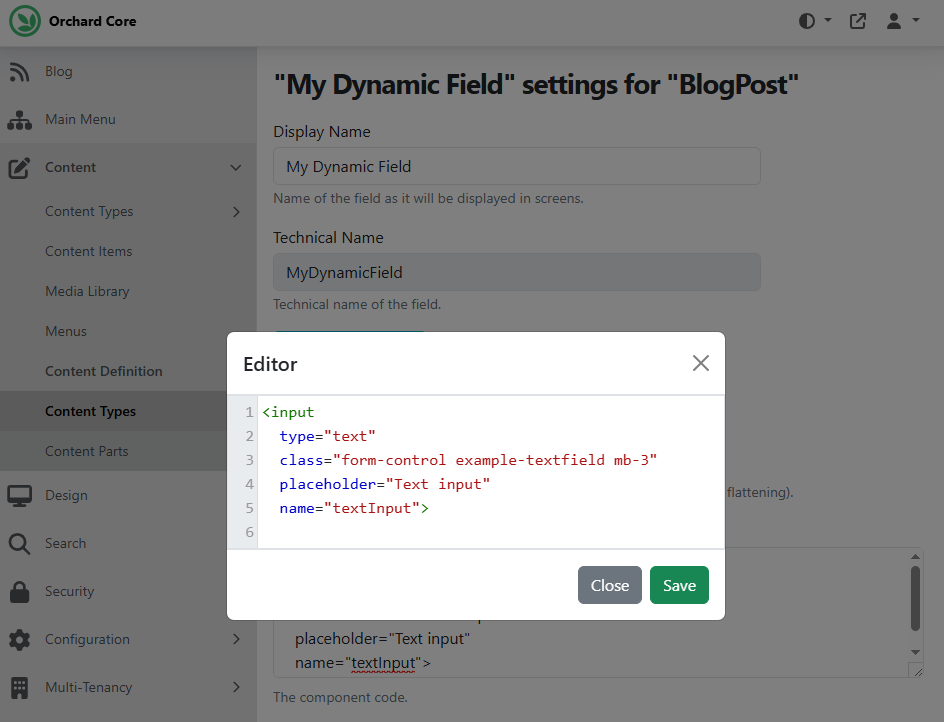Click code line 1 "<input"

tap(288, 412)
